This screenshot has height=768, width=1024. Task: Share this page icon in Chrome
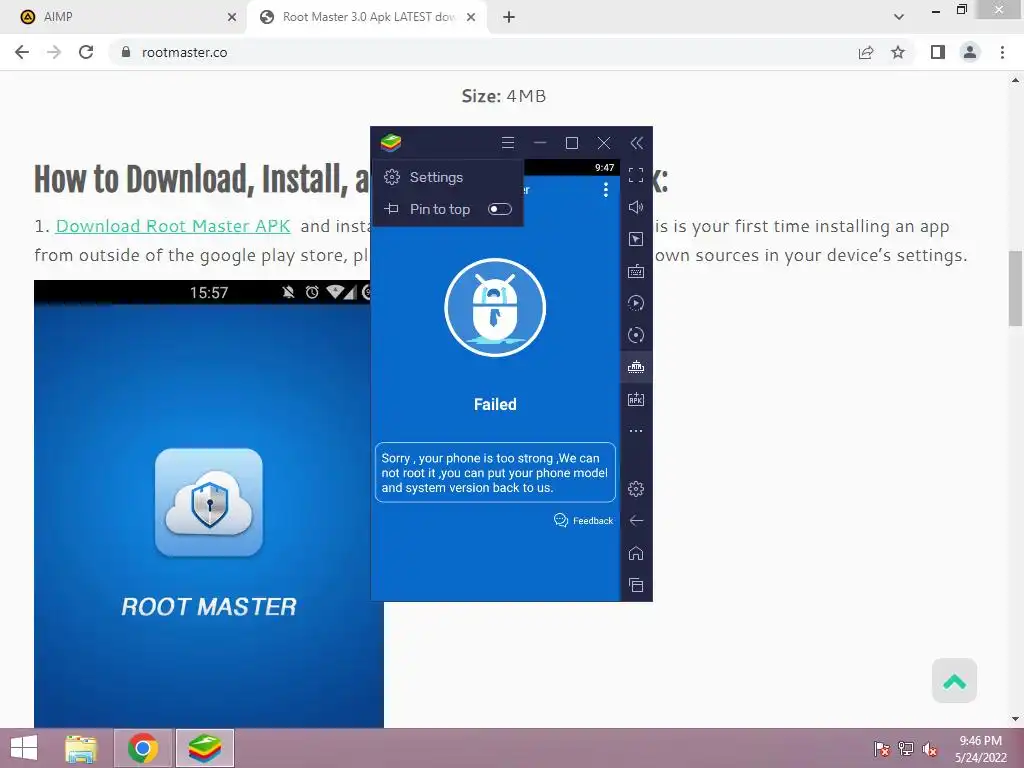point(866,52)
